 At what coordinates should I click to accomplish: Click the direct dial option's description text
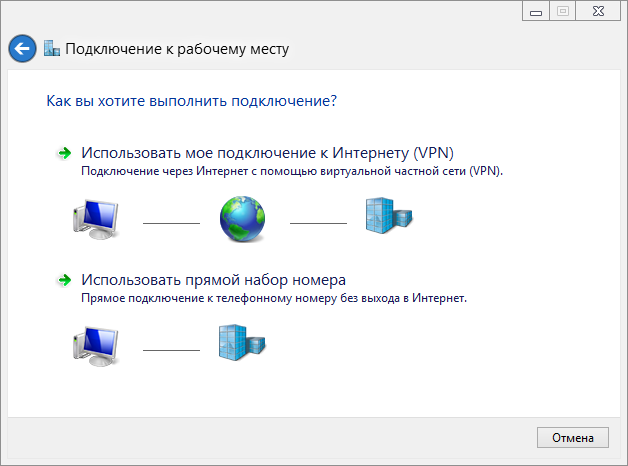(x=274, y=298)
